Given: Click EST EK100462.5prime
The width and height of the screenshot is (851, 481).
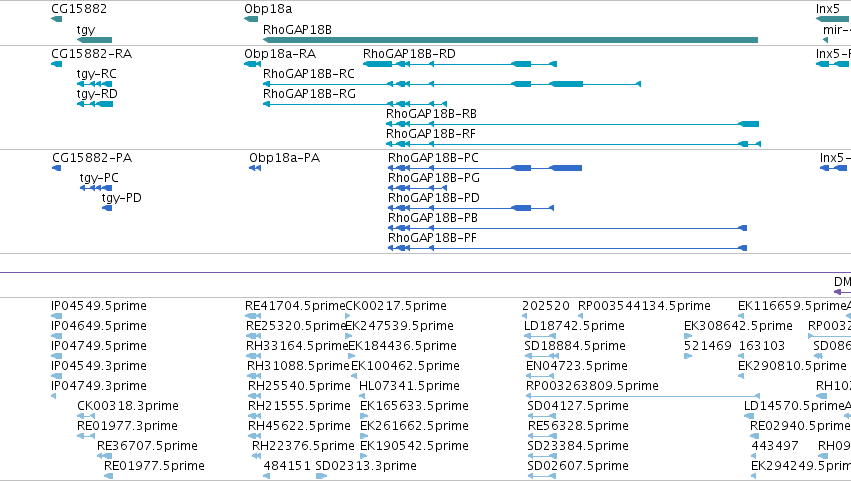Looking at the screenshot, I should tap(405, 366).
